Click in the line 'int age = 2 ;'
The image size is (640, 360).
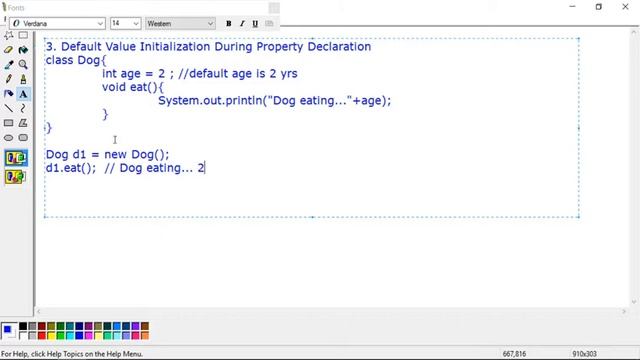click(138, 74)
